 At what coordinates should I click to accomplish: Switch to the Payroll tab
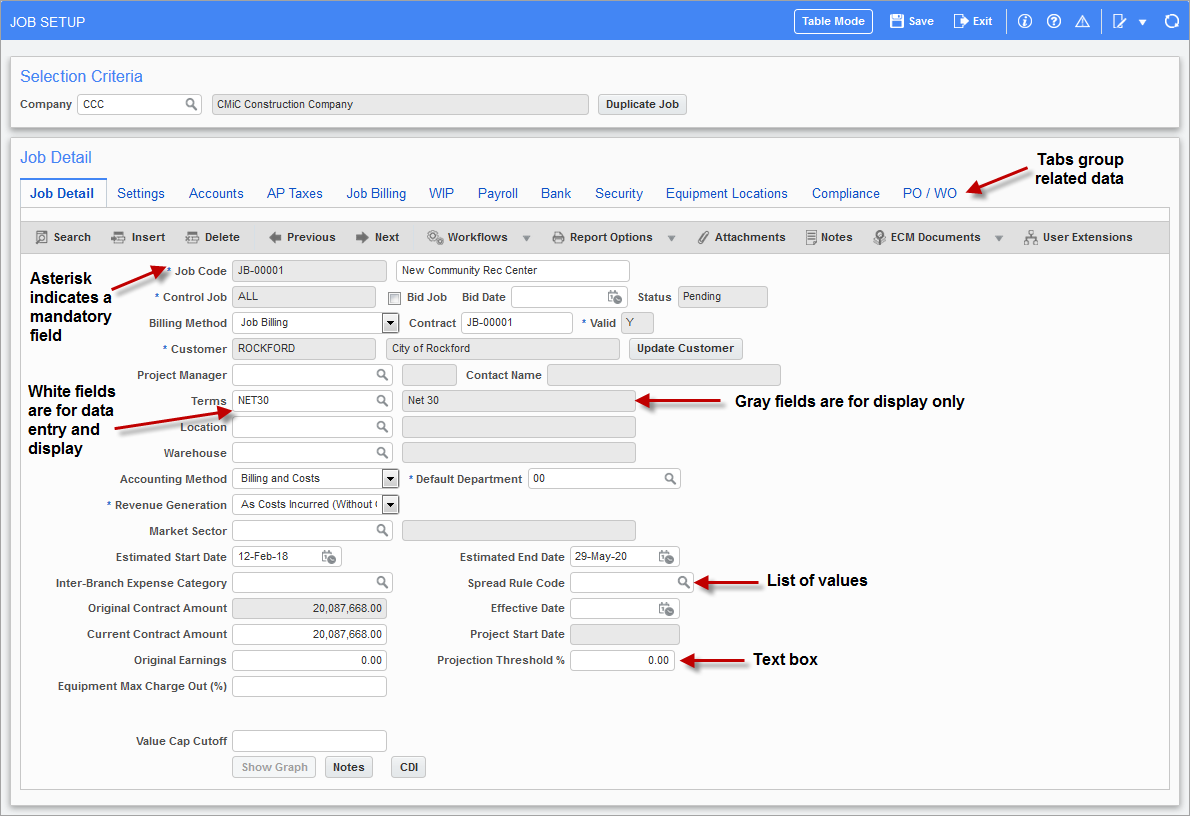497,193
